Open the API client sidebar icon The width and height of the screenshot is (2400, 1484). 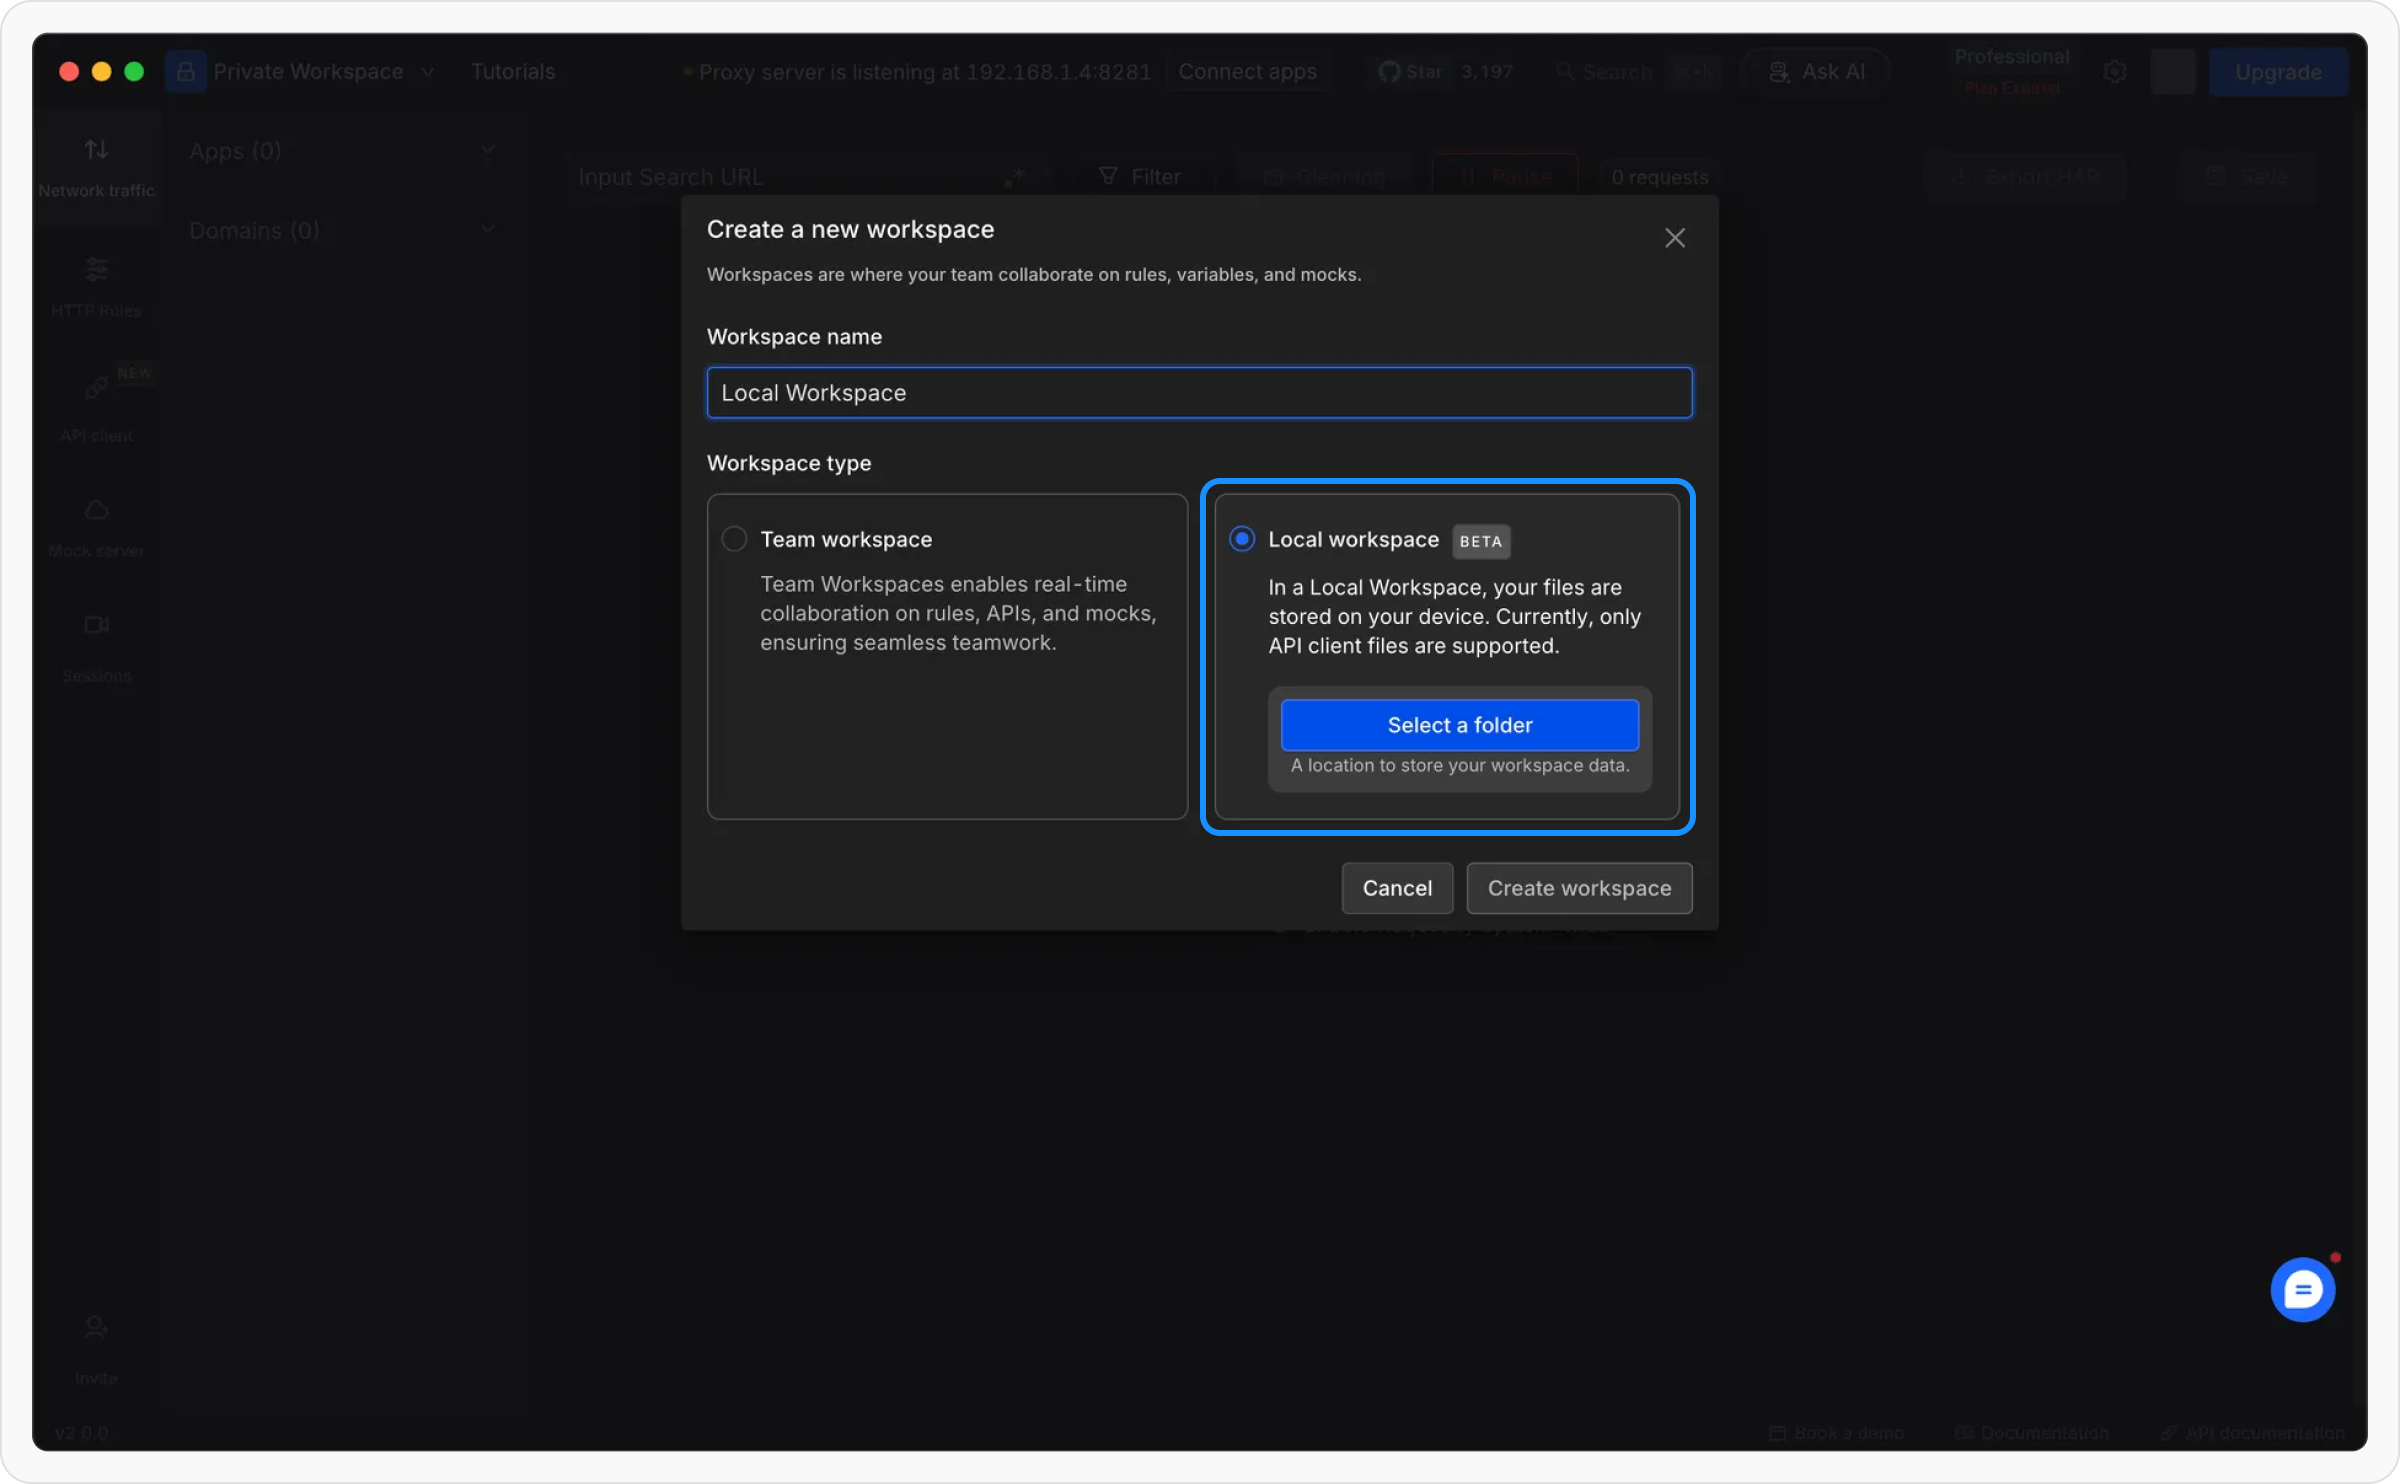(96, 387)
